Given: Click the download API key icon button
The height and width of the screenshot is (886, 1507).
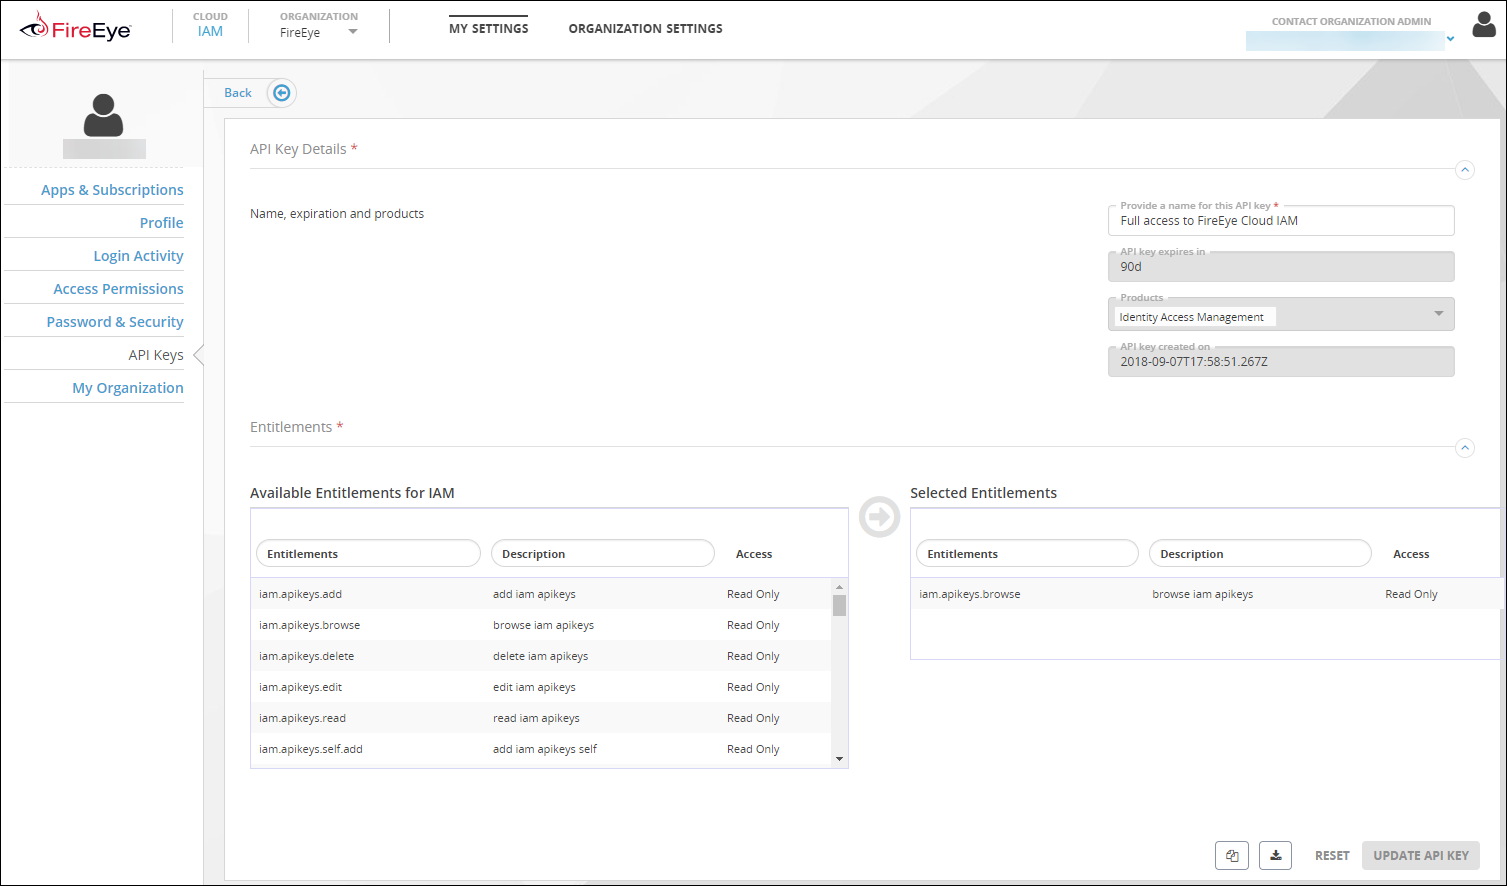Looking at the screenshot, I should coord(1275,856).
